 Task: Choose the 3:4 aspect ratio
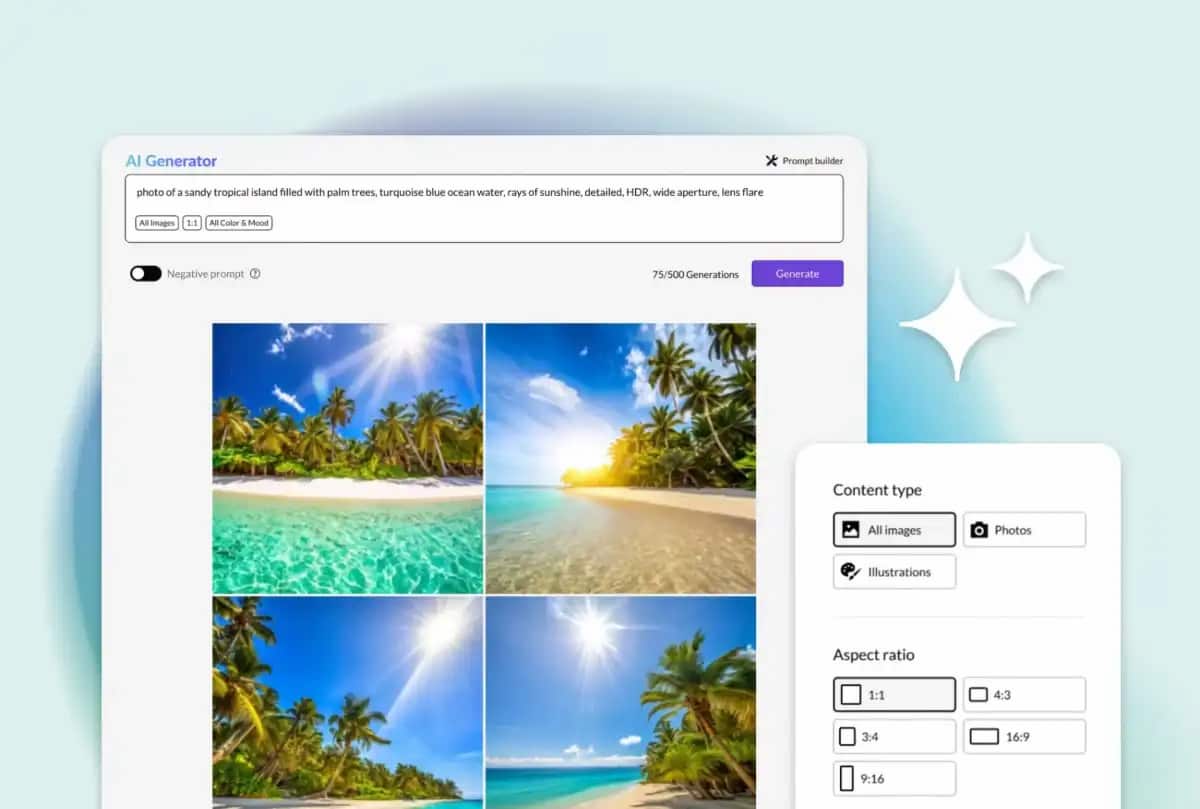pyautogui.click(x=894, y=736)
